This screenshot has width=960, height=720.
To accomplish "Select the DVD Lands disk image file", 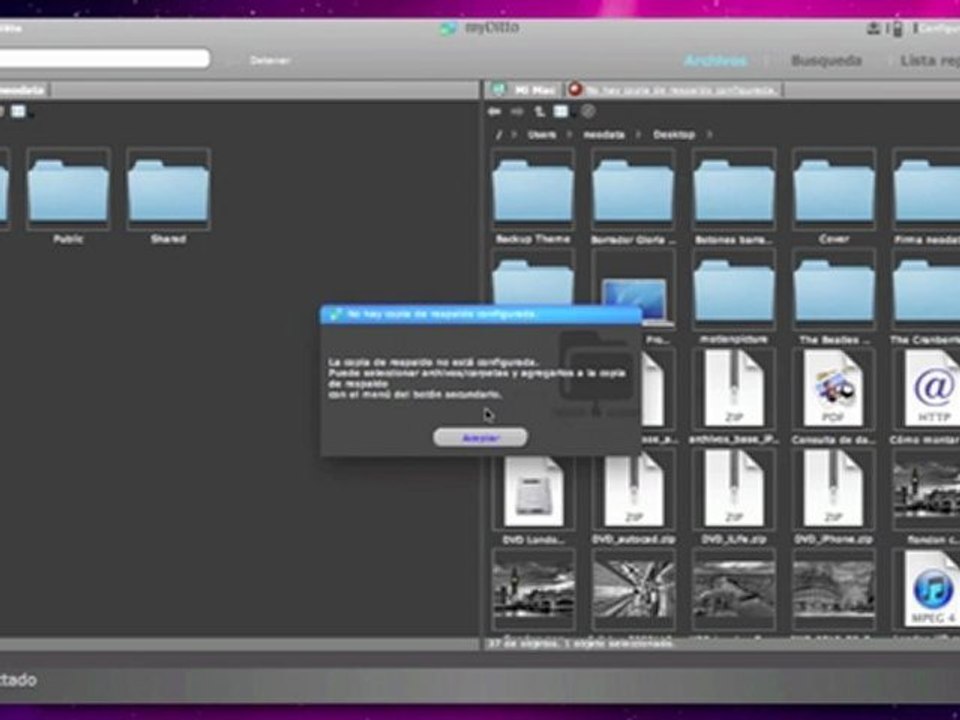I will (533, 497).
